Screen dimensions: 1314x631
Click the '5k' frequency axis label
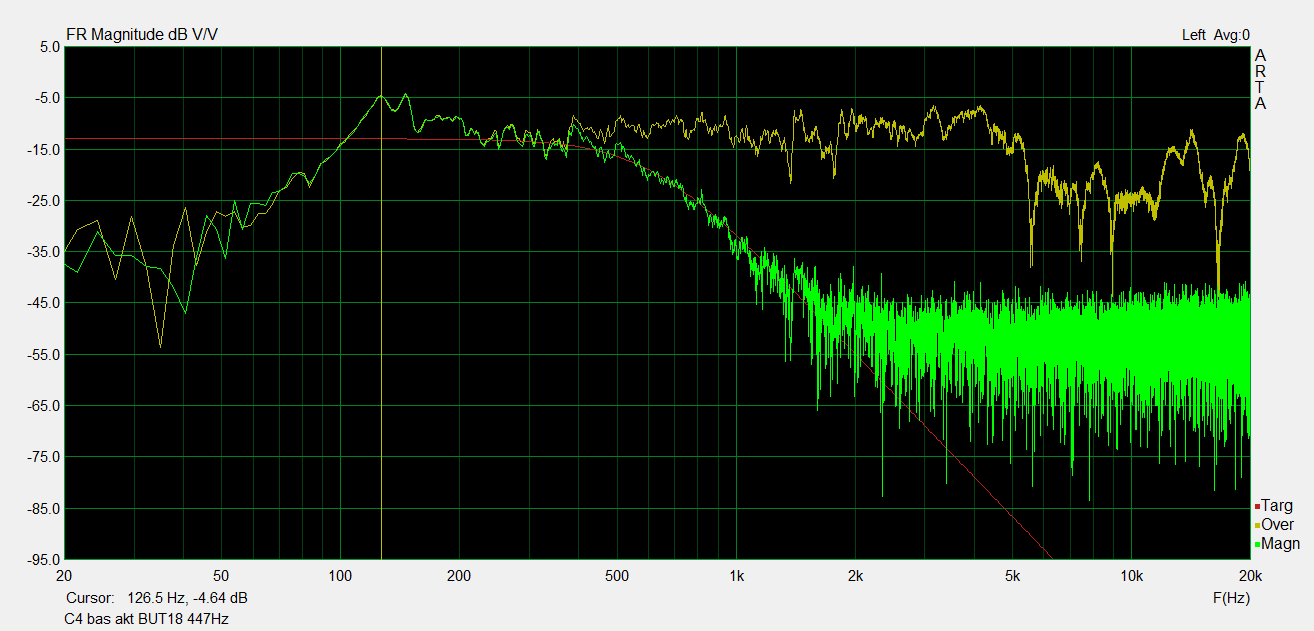(x=1012, y=576)
